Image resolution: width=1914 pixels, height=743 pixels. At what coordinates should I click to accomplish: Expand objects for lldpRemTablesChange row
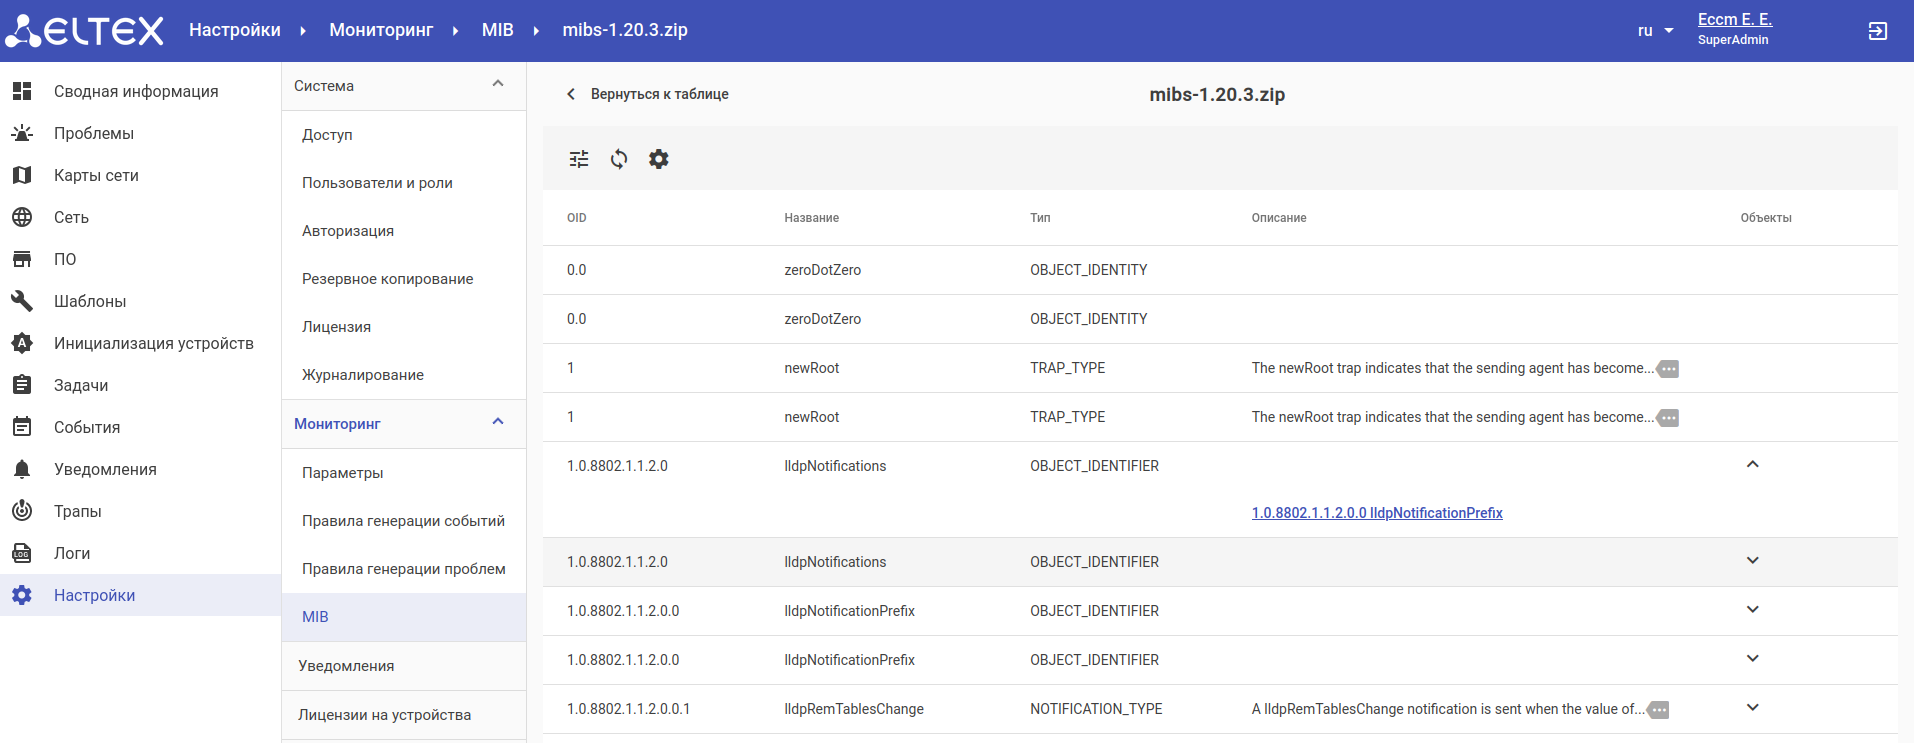point(1752,708)
